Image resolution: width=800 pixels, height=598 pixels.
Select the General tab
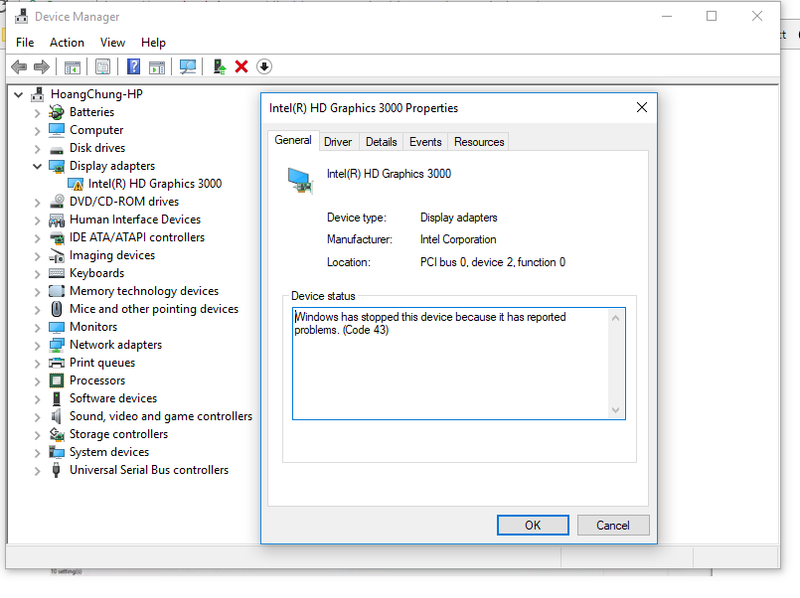[293, 140]
